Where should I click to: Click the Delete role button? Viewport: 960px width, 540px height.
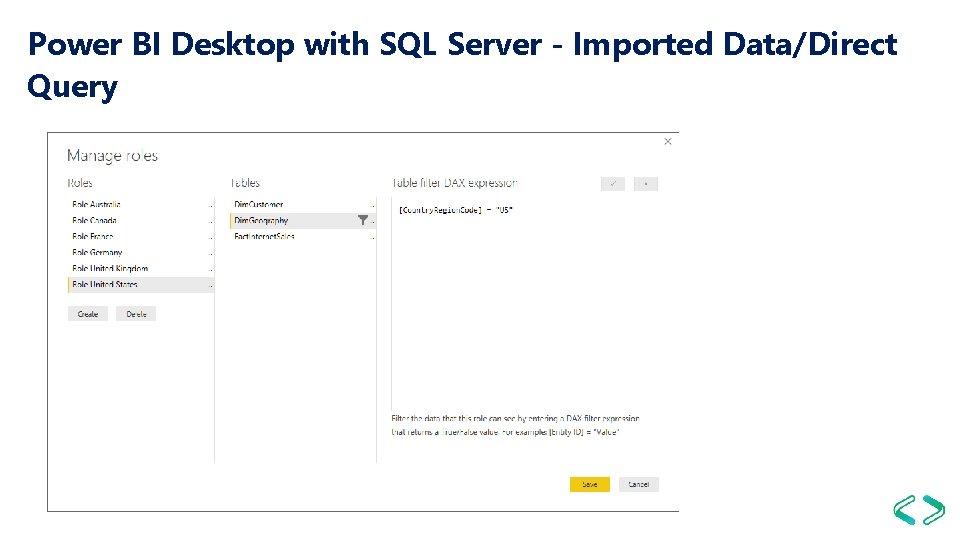click(136, 314)
